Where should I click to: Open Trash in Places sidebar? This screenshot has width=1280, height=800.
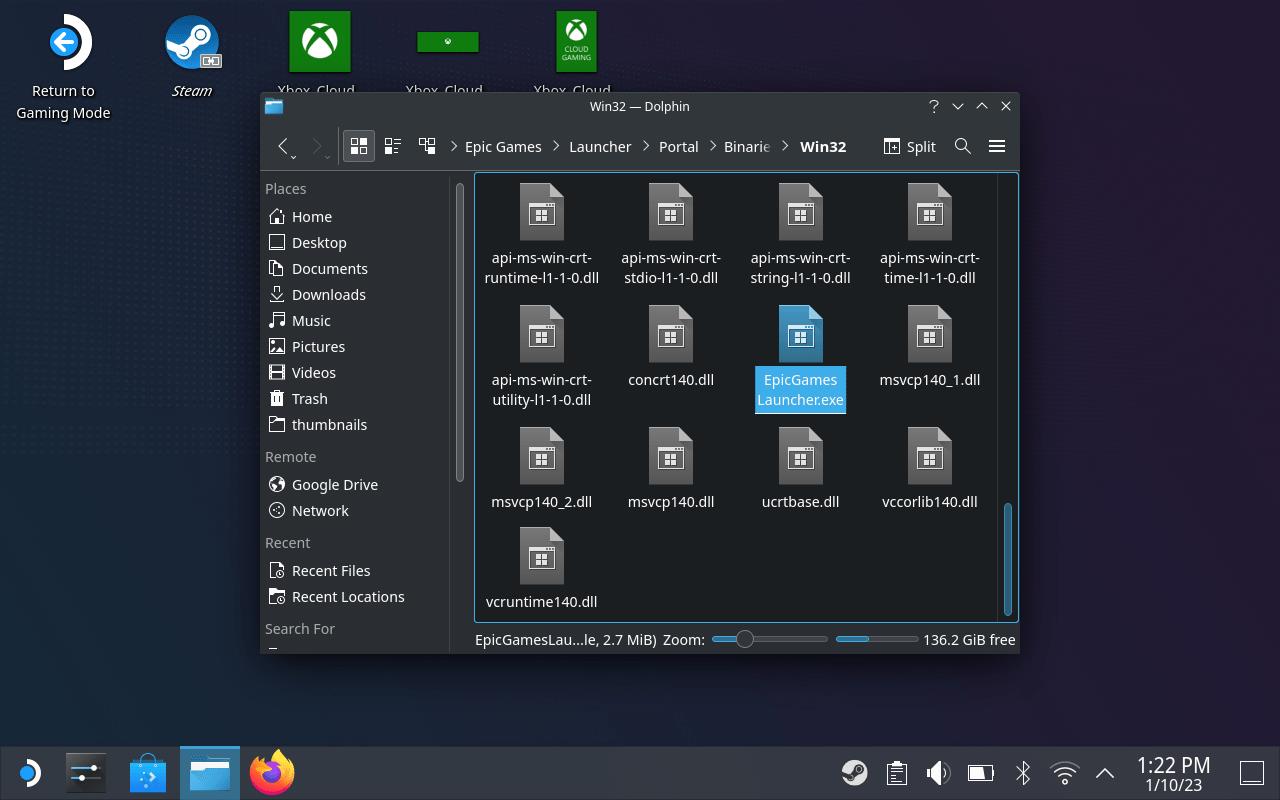pos(309,398)
